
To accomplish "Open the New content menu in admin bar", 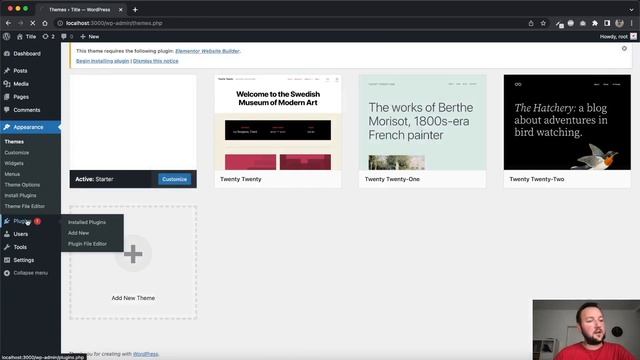I will tap(89, 36).
